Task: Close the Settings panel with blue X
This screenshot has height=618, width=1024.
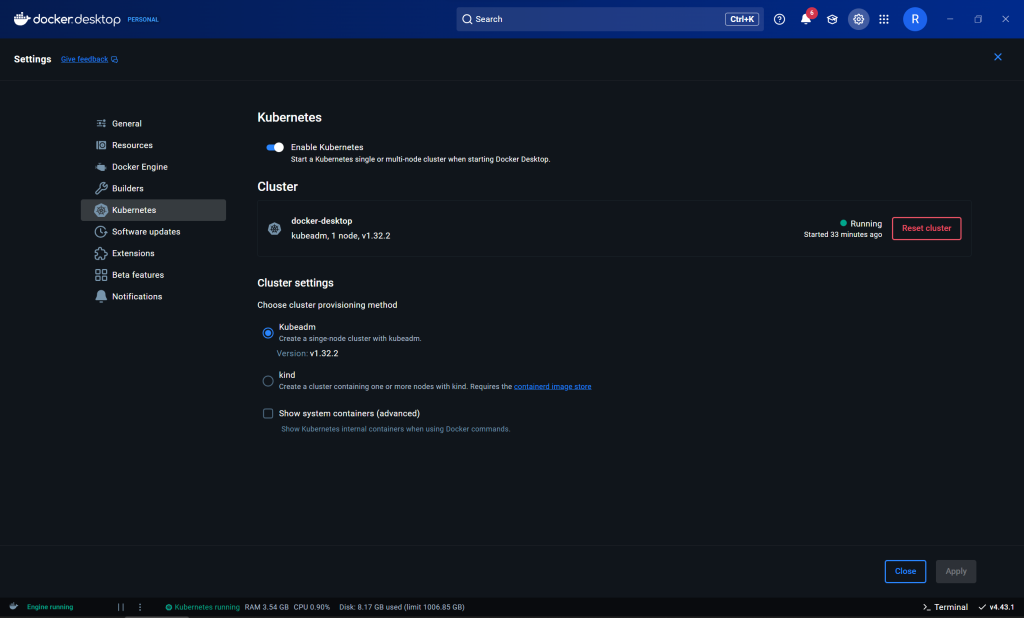Action: click(997, 57)
